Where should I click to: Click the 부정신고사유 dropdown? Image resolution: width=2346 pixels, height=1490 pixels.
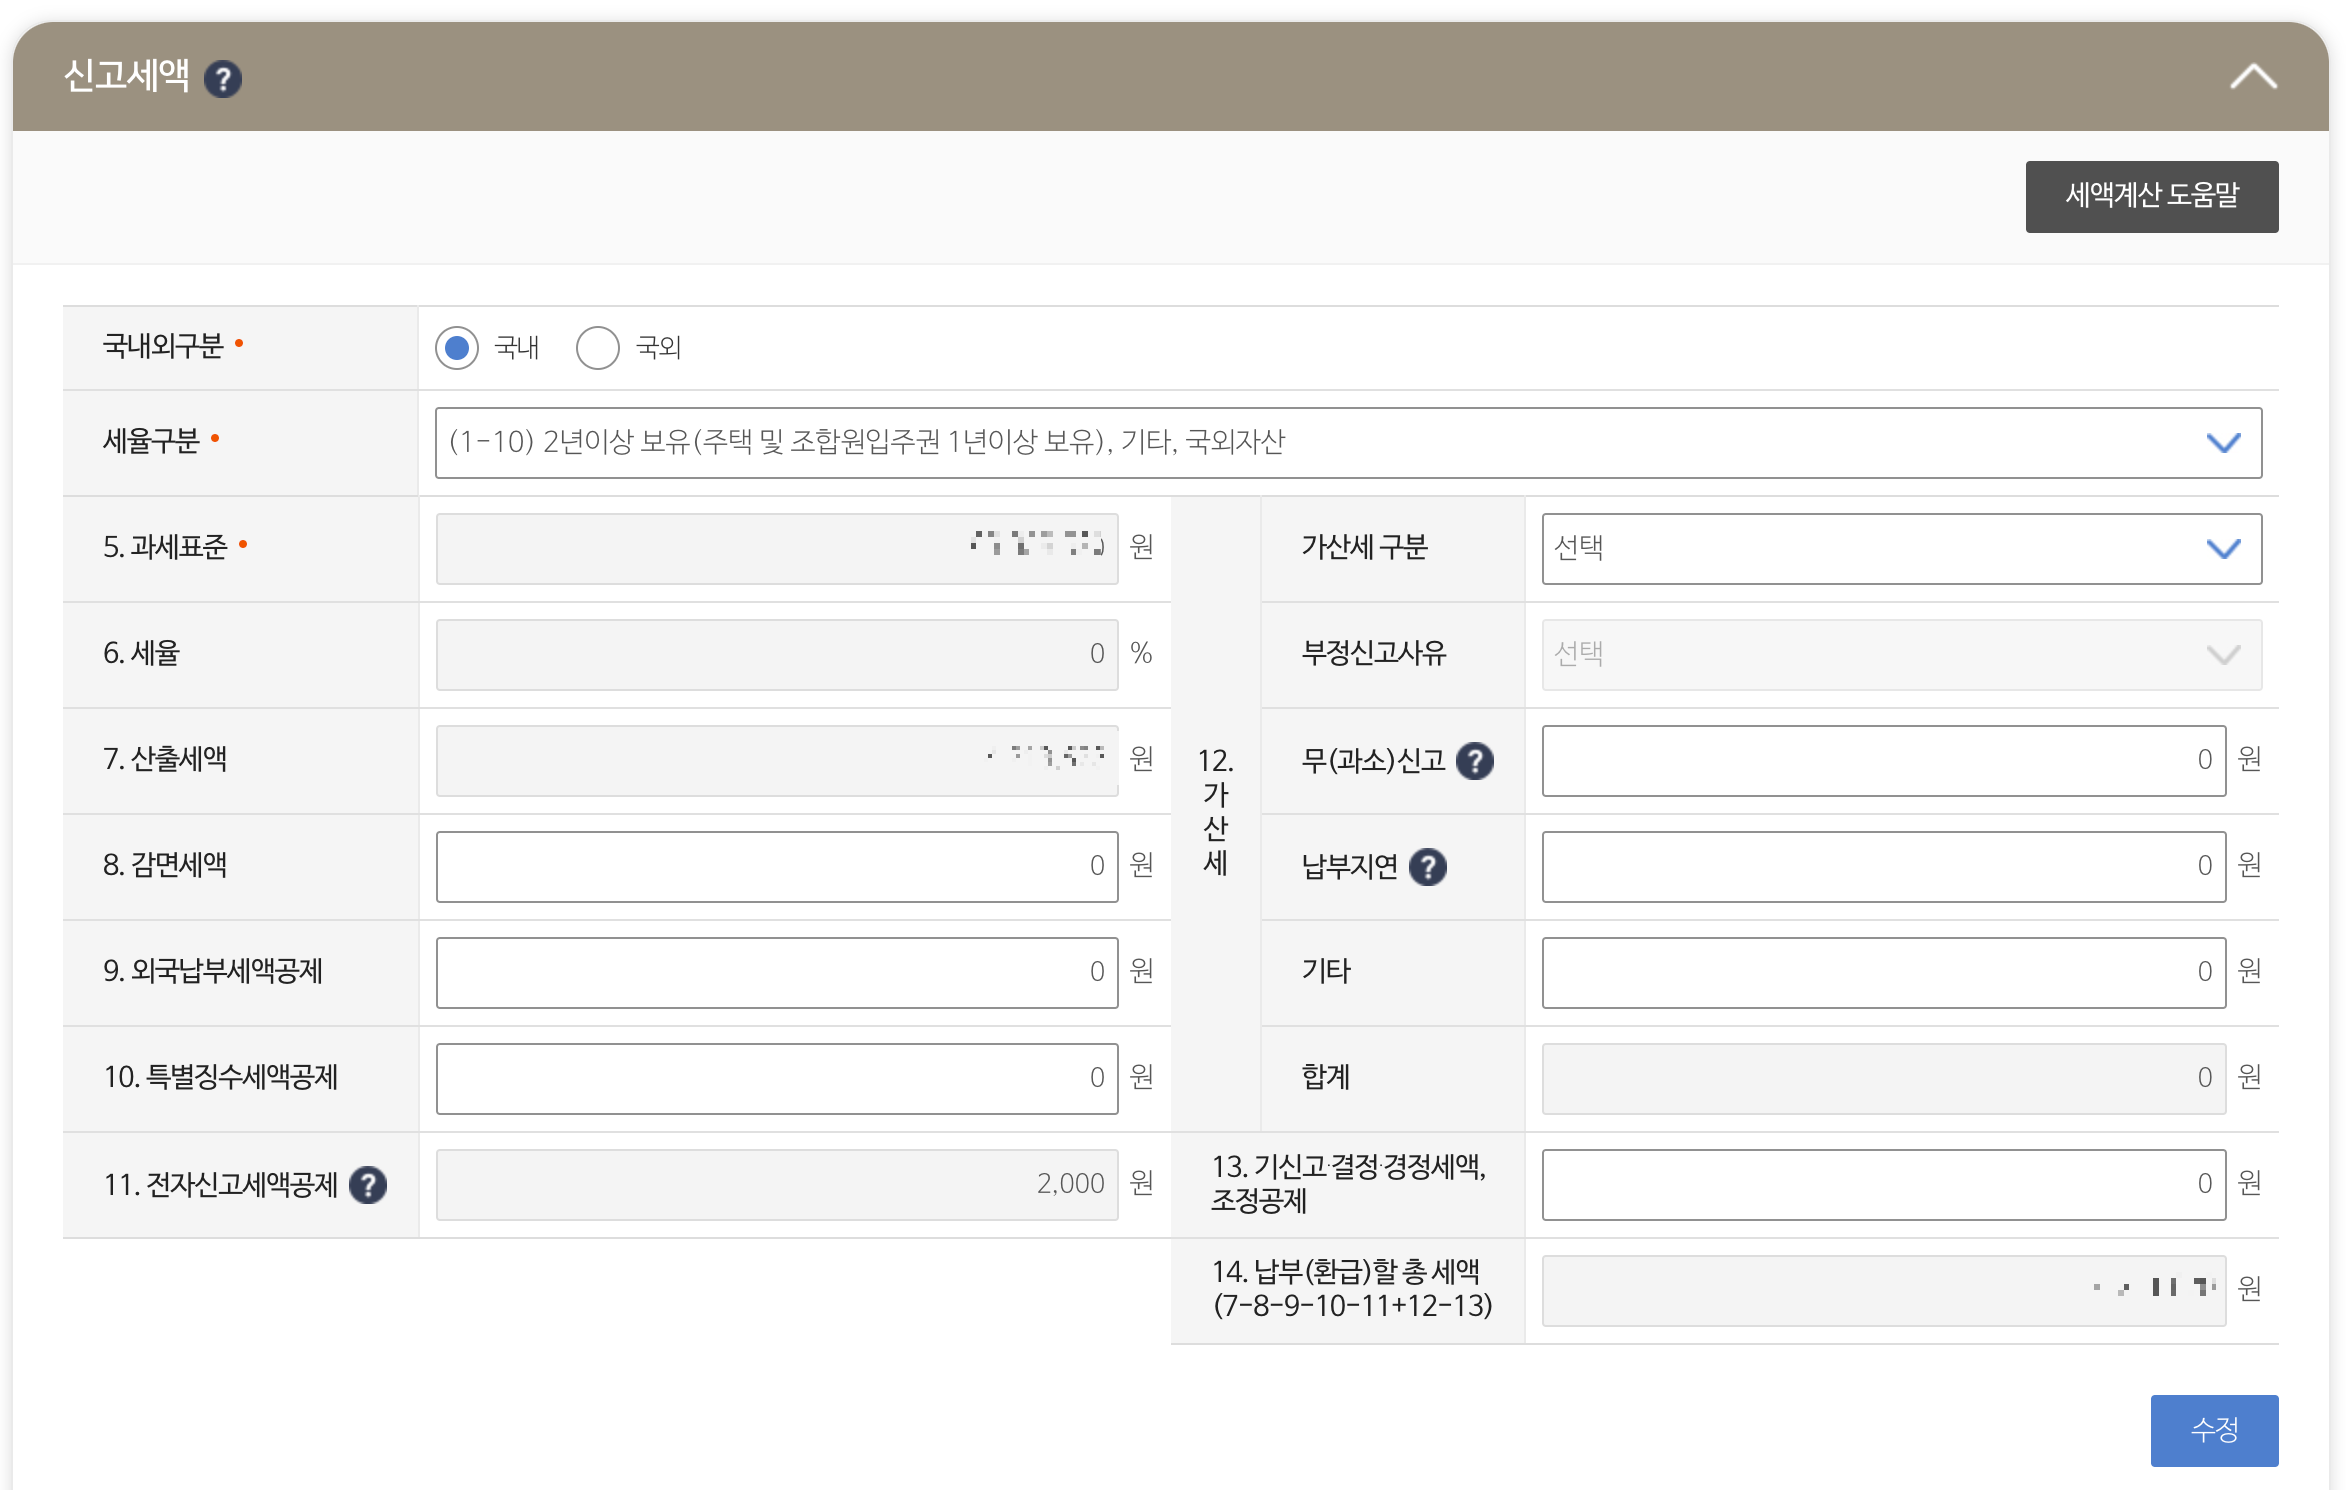click(1901, 655)
